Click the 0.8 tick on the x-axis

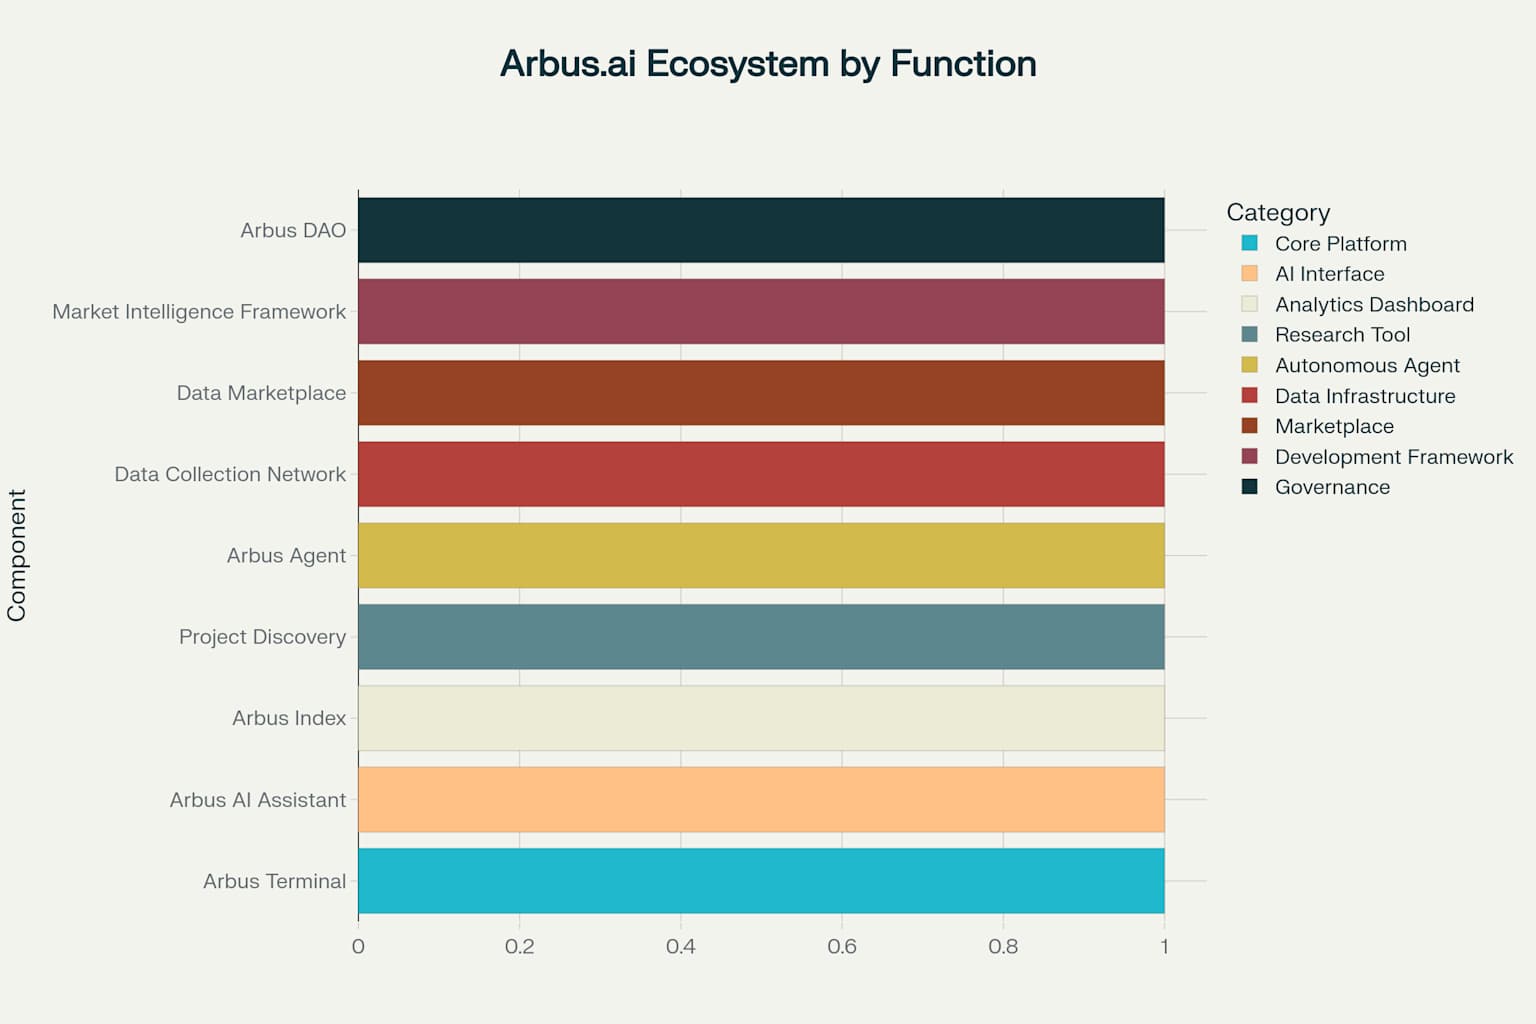pyautogui.click(x=1003, y=946)
